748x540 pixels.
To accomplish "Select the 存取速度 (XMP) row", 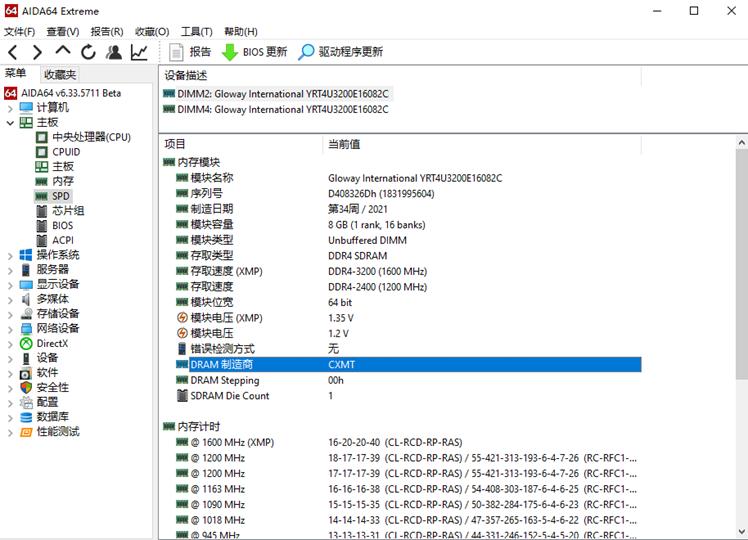I will (408, 271).
